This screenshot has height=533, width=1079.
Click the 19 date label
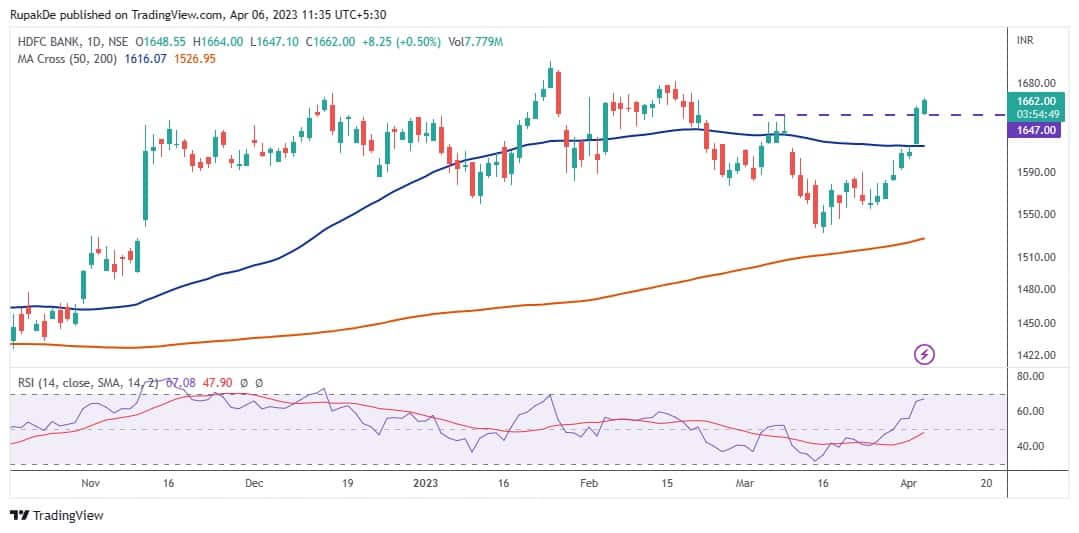point(348,483)
